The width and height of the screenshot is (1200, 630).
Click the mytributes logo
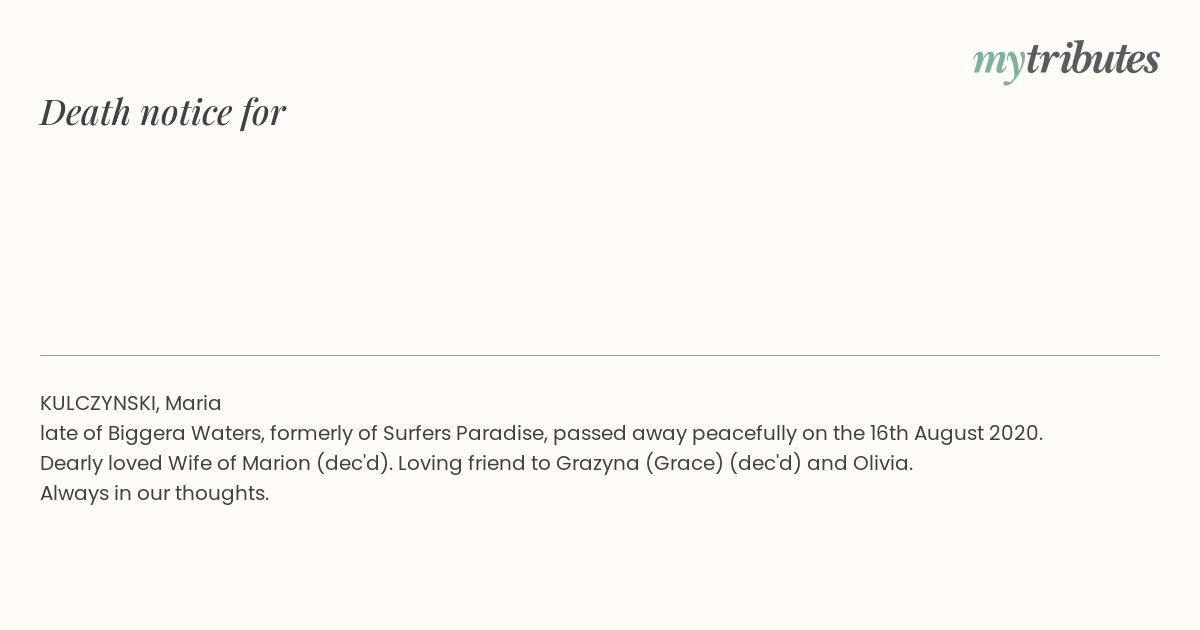(x=1066, y=60)
